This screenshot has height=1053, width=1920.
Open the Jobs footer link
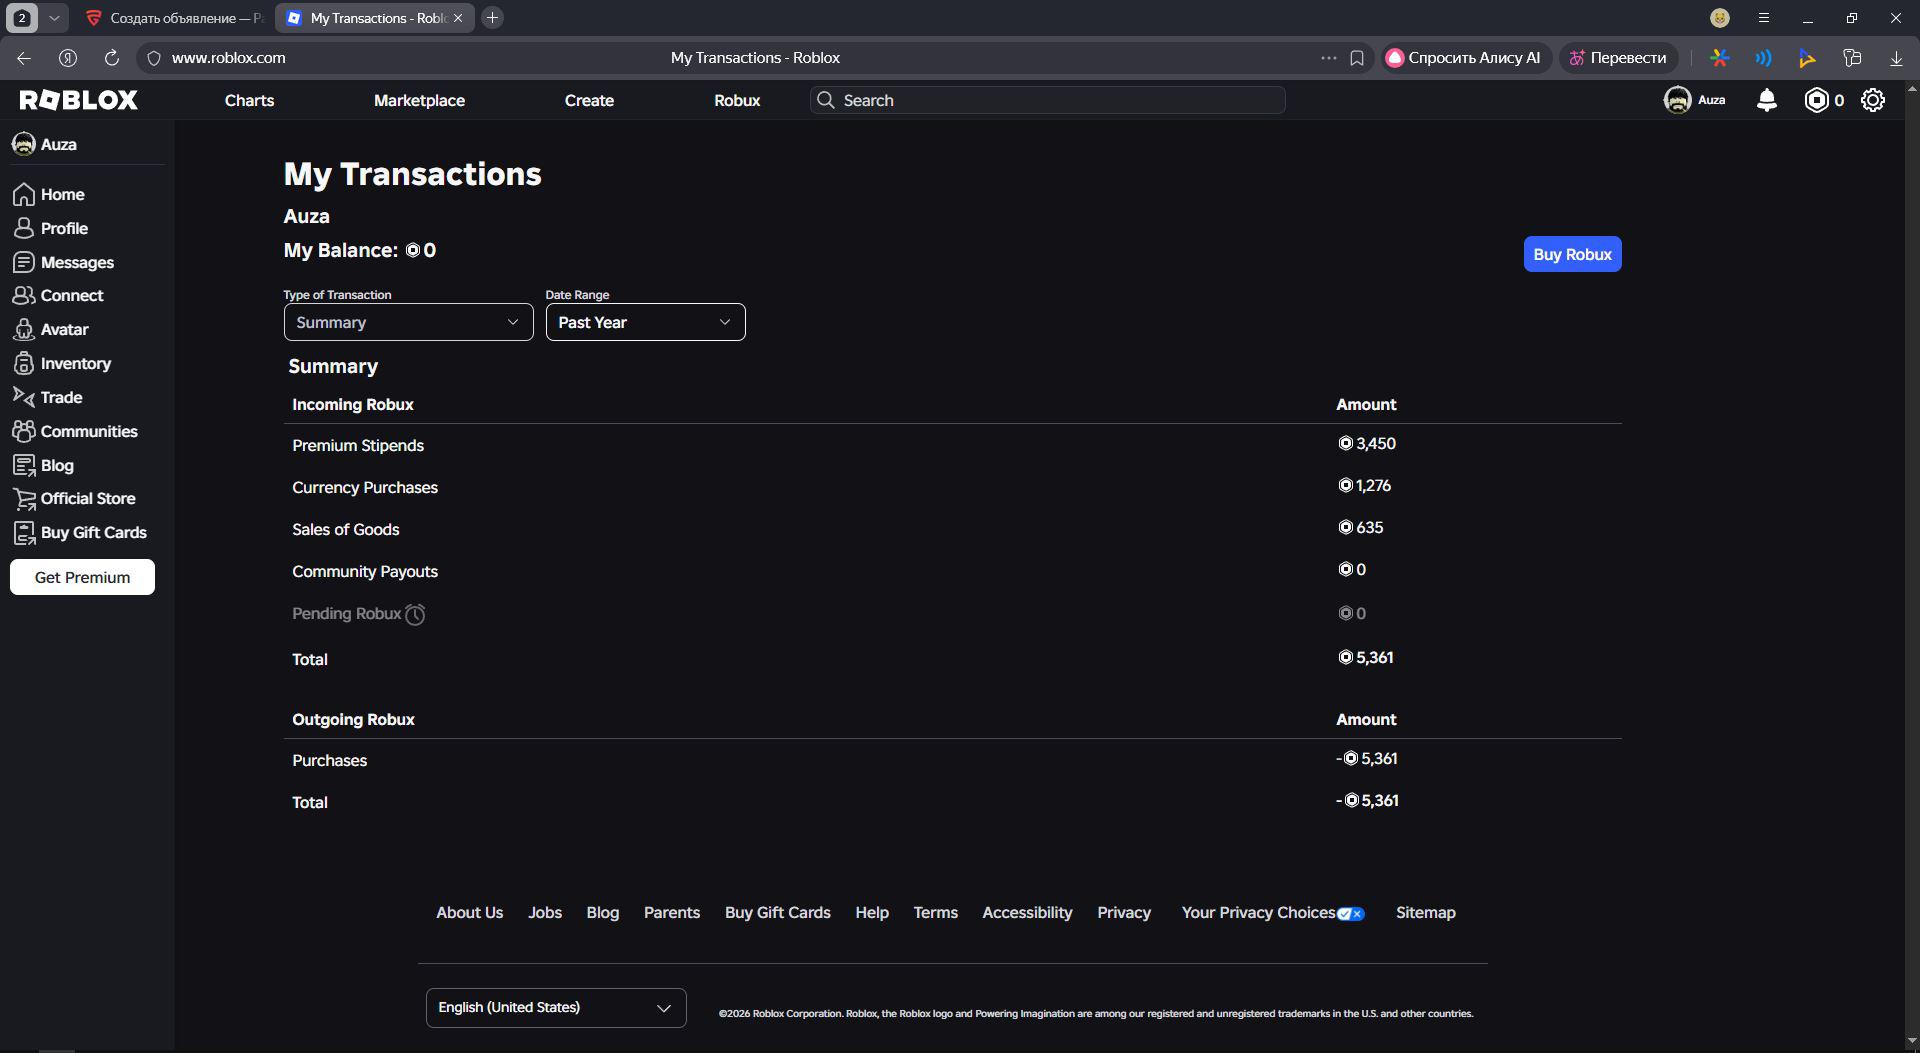coord(545,913)
